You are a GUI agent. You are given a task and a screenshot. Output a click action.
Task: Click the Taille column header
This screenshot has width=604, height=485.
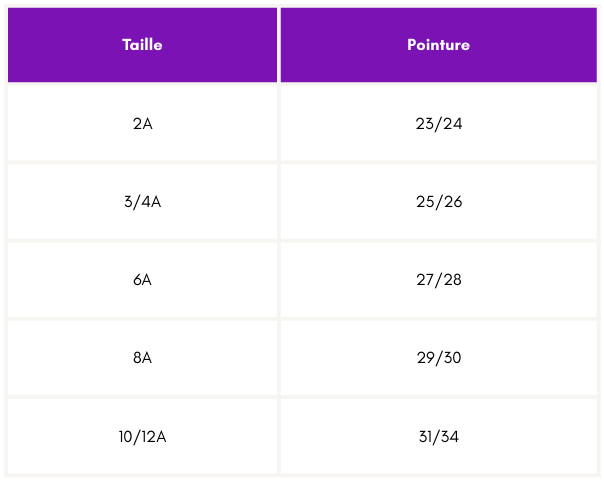142,45
